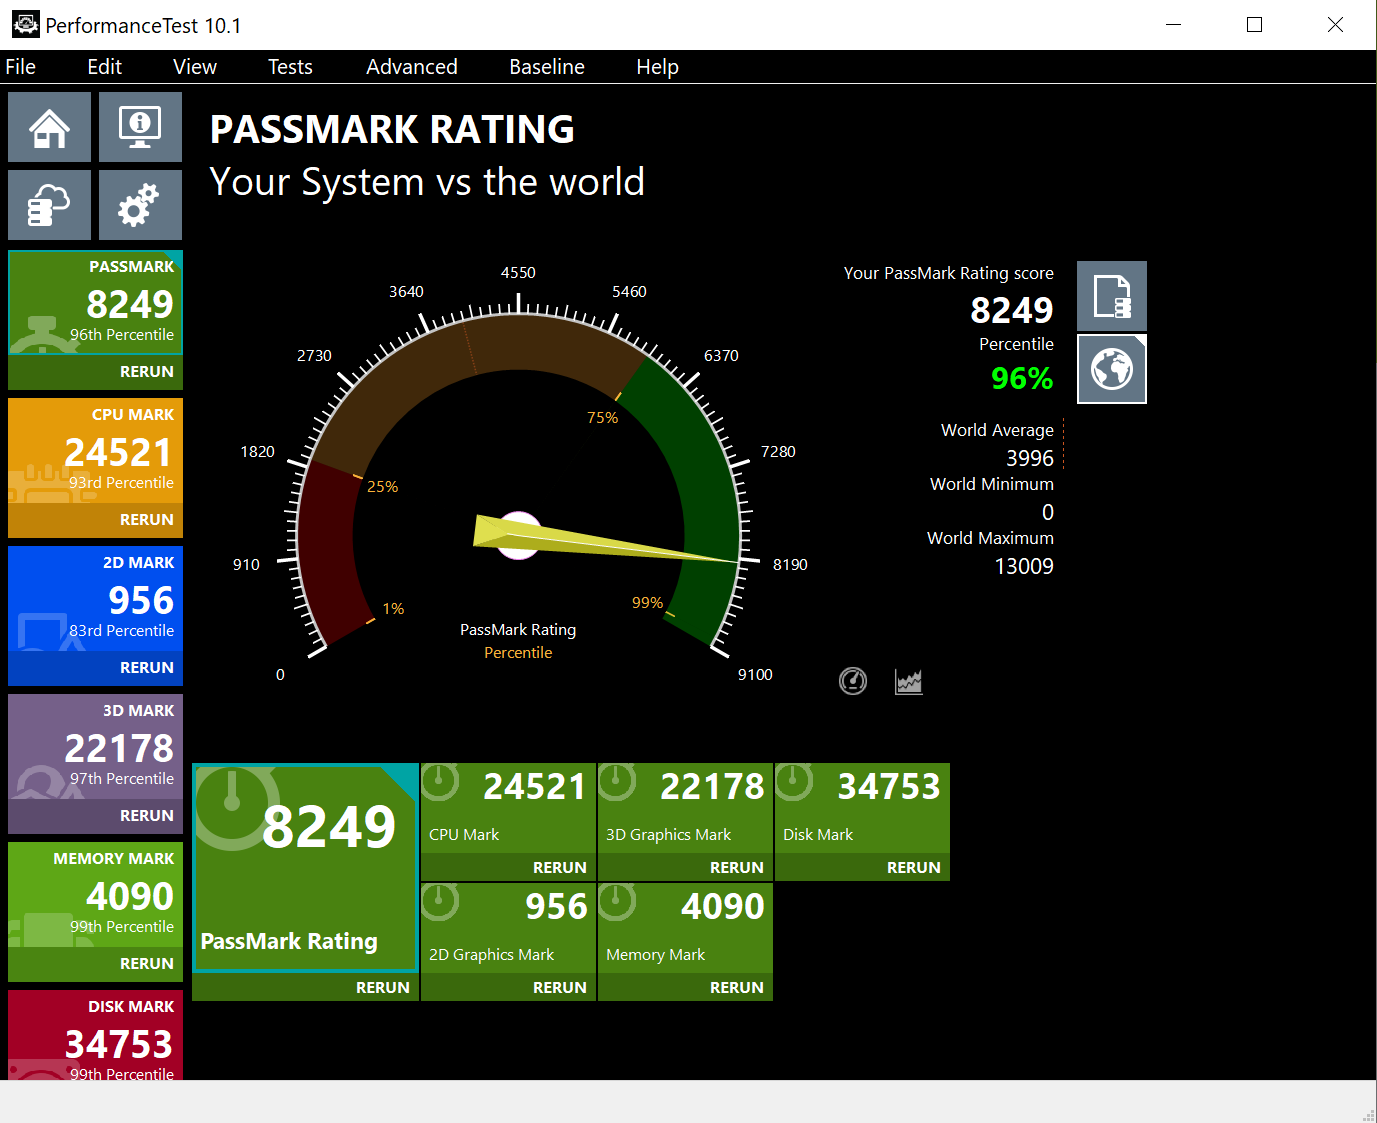
Task: Click the stopwatch icon on 3D Graphics Mark tile
Action: tap(617, 781)
